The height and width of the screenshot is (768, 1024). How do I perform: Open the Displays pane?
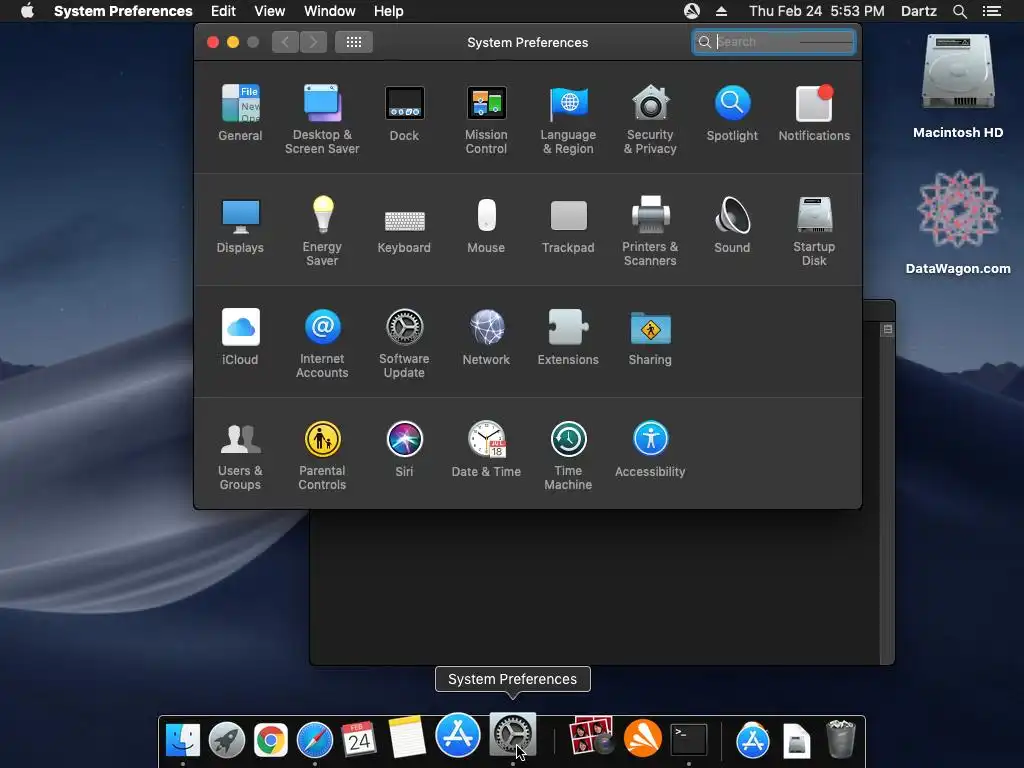pyautogui.click(x=240, y=225)
